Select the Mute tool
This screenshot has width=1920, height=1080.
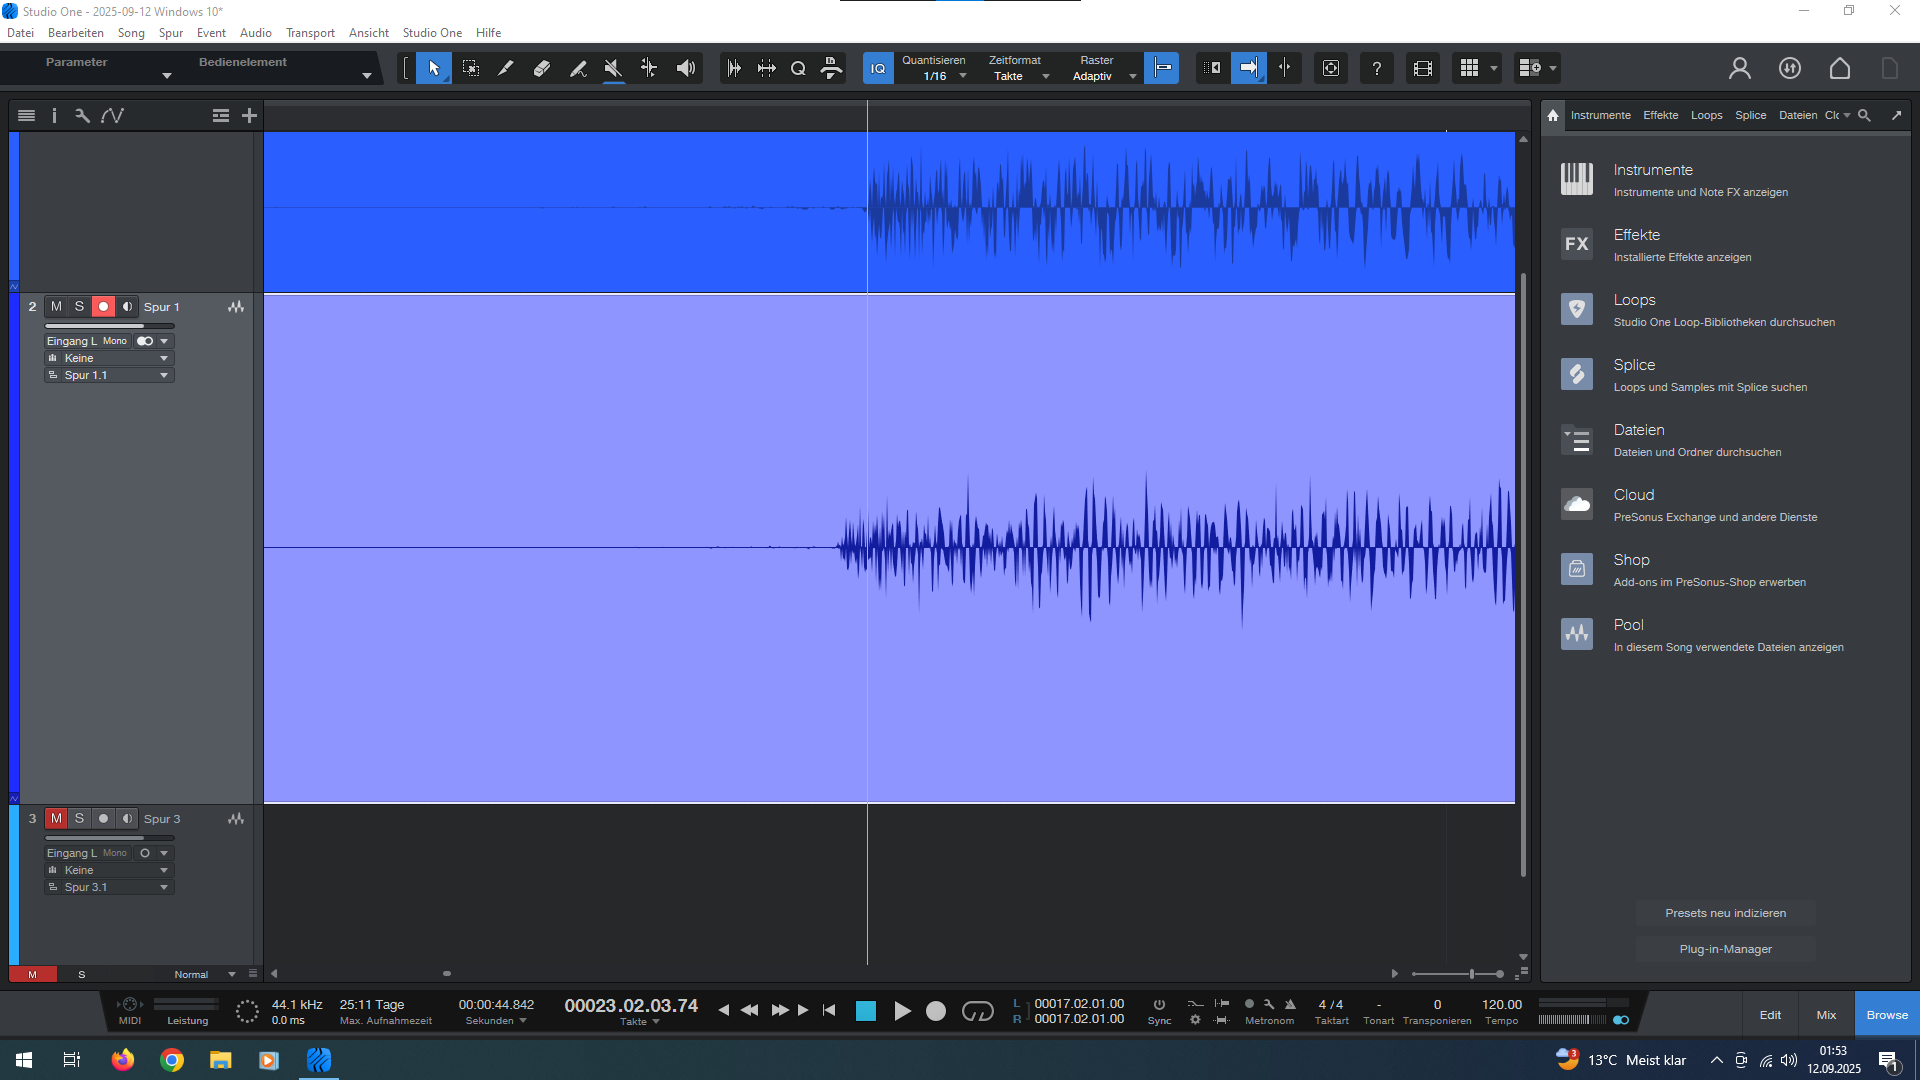point(613,68)
